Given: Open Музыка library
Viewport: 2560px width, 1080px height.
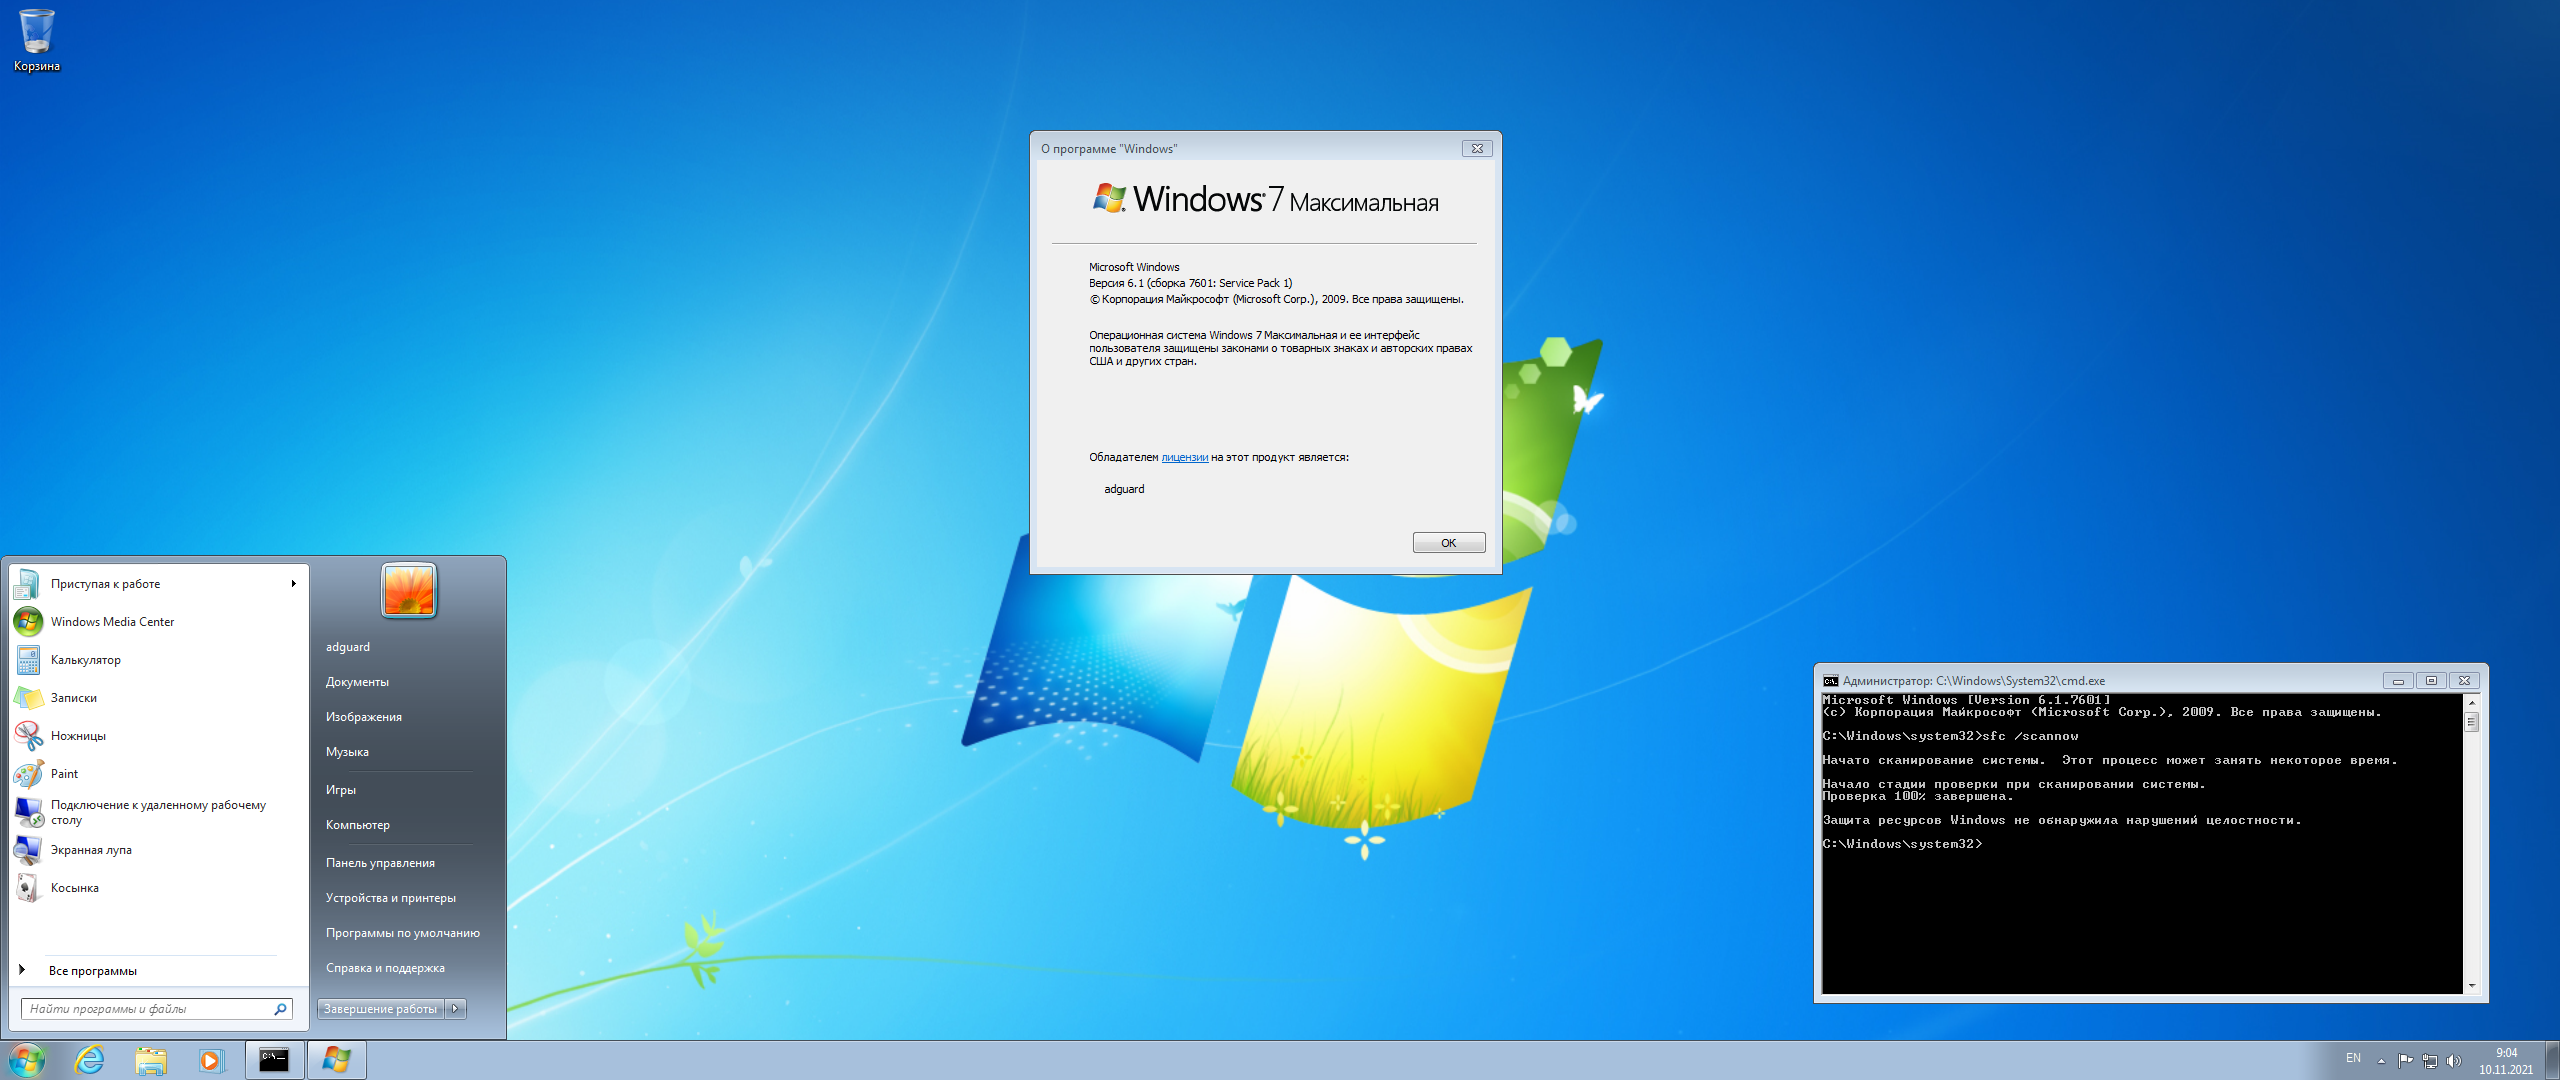Looking at the screenshot, I should (347, 752).
